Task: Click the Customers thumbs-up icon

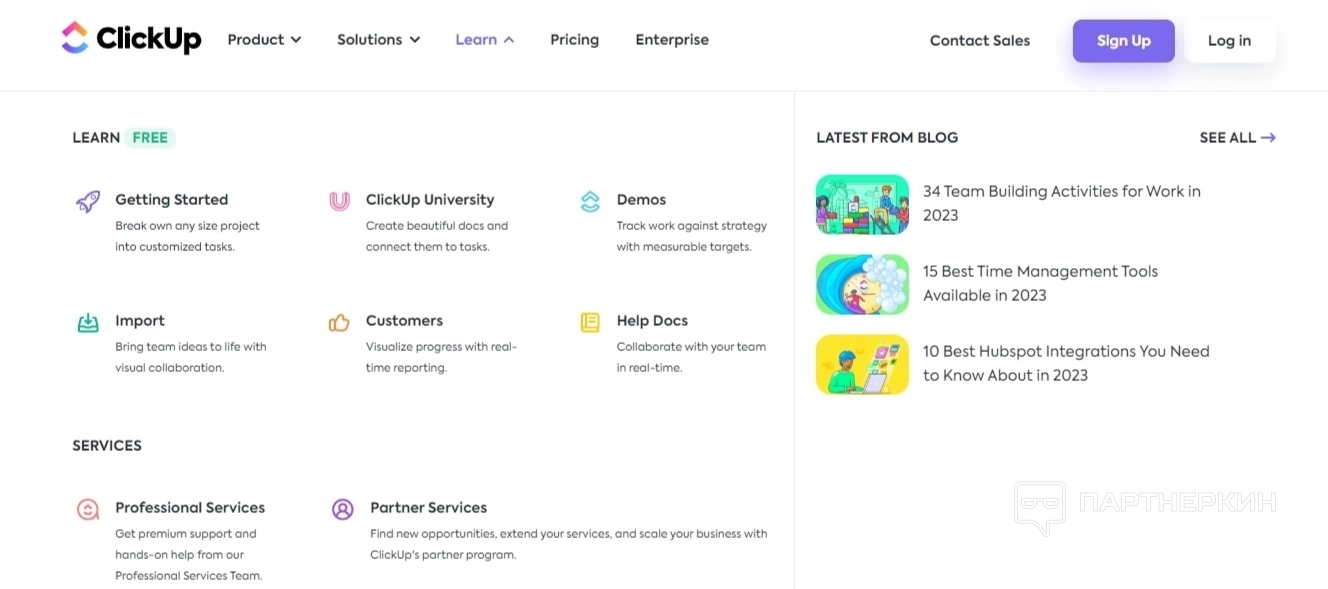Action: tap(339, 322)
